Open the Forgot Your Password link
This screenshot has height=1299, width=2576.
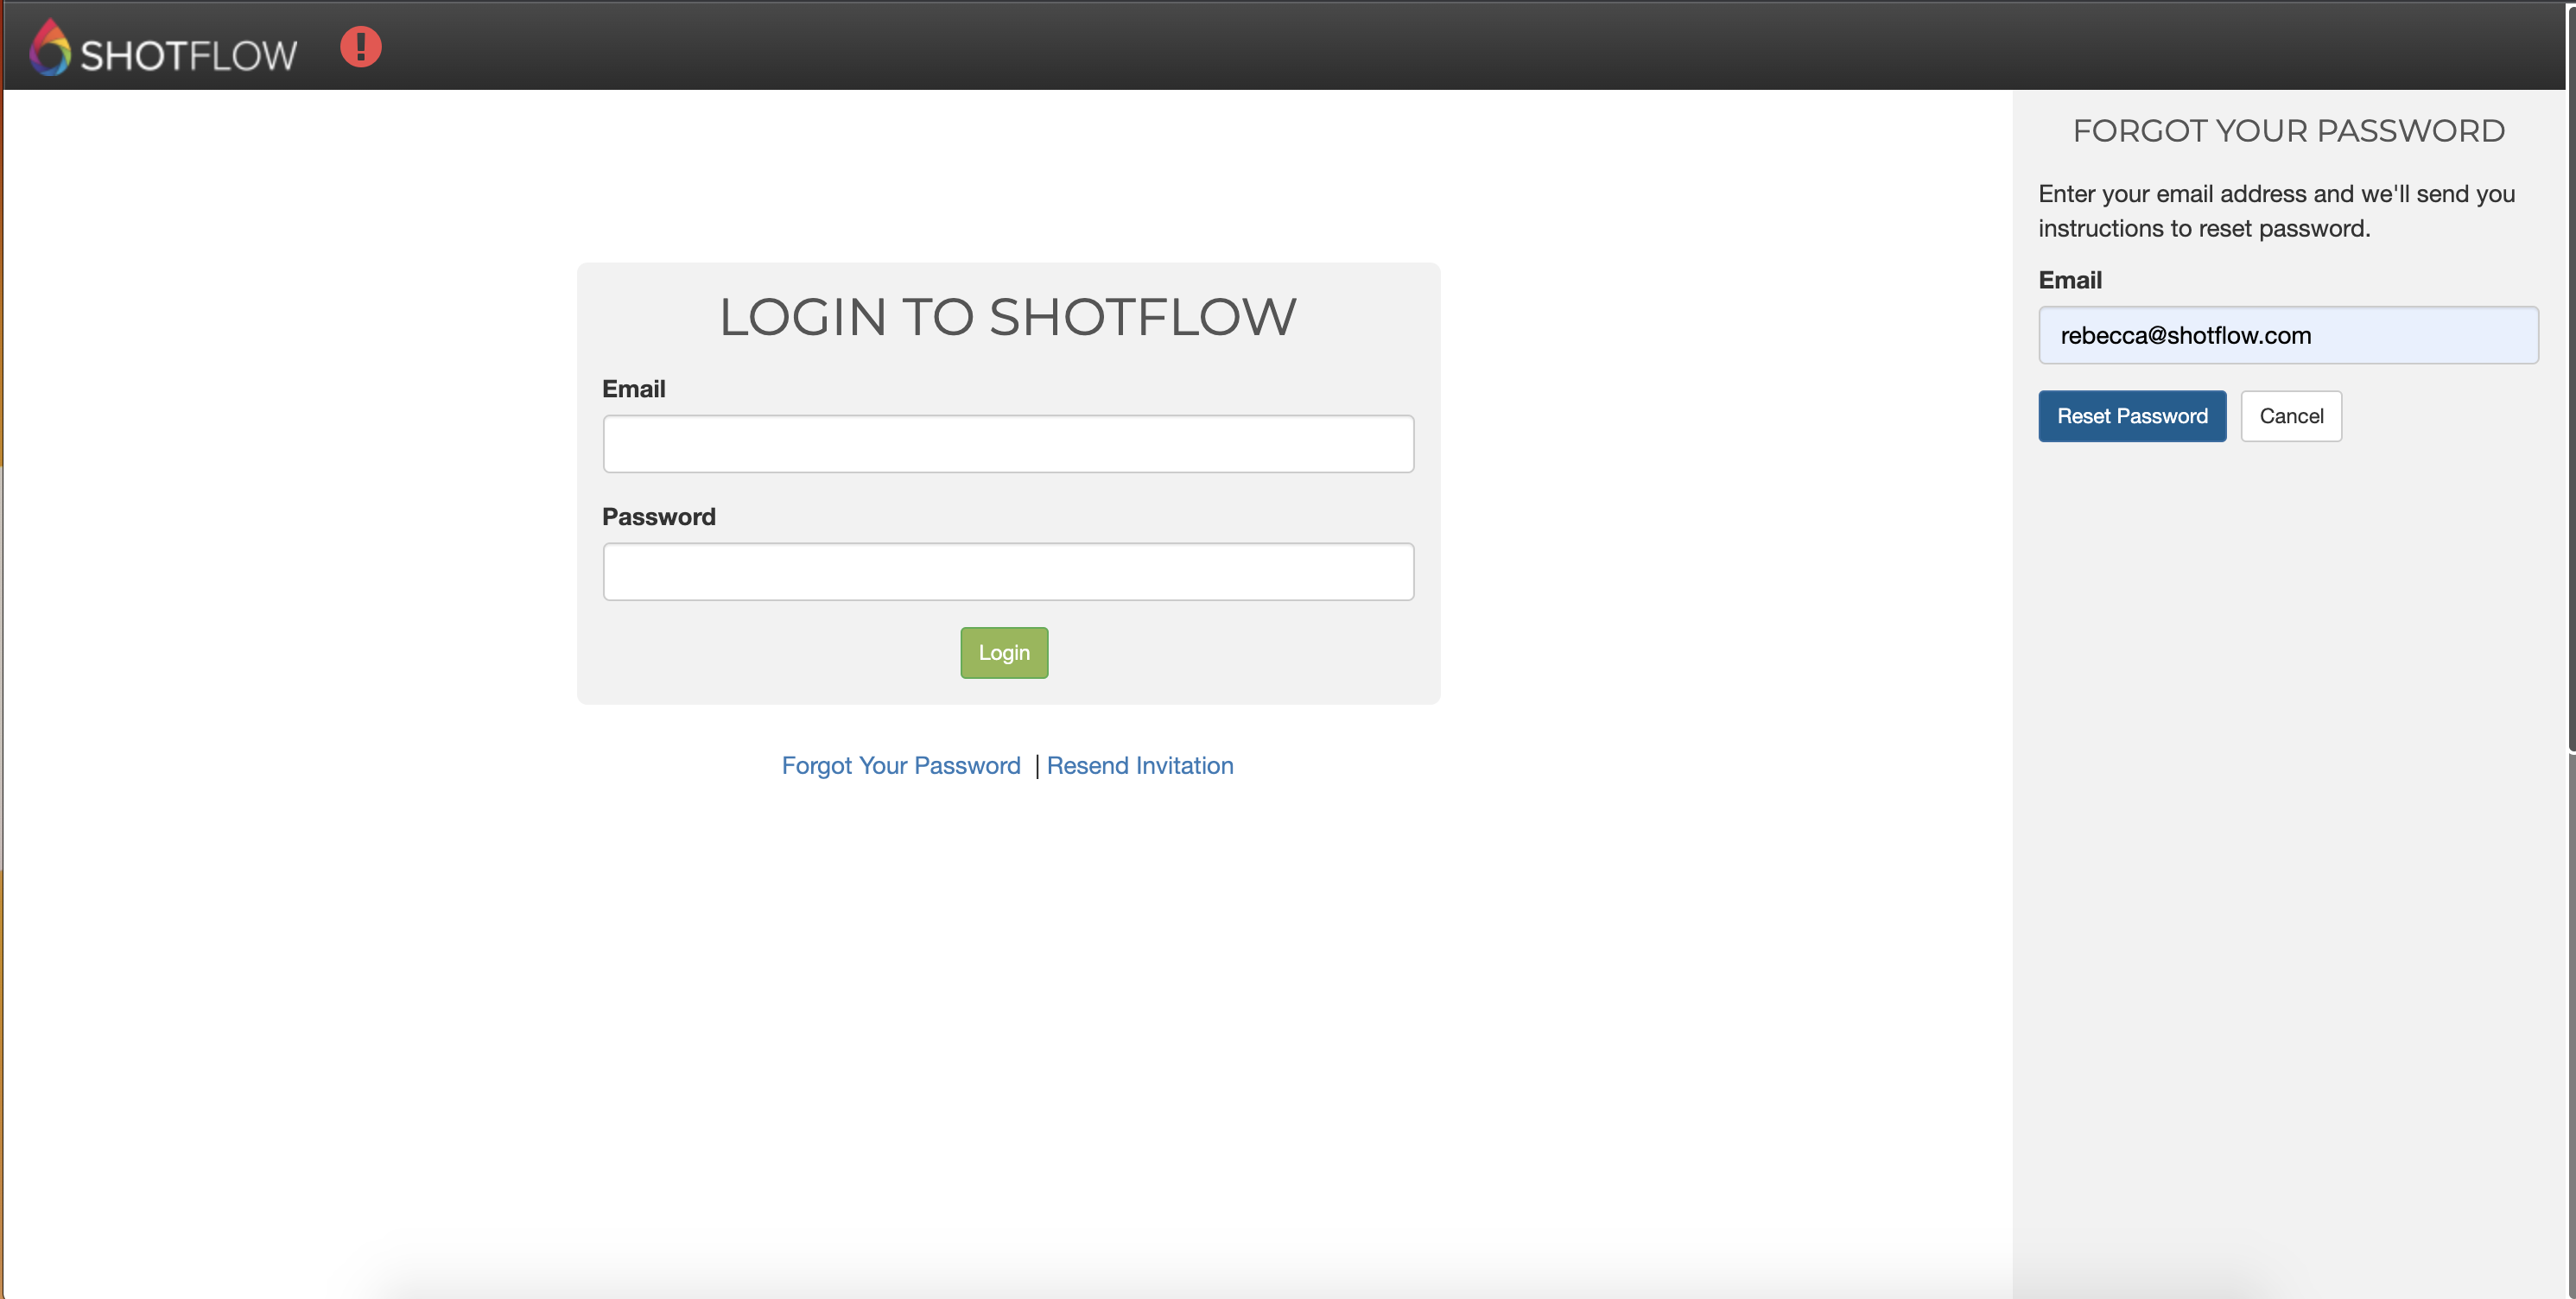coord(900,765)
